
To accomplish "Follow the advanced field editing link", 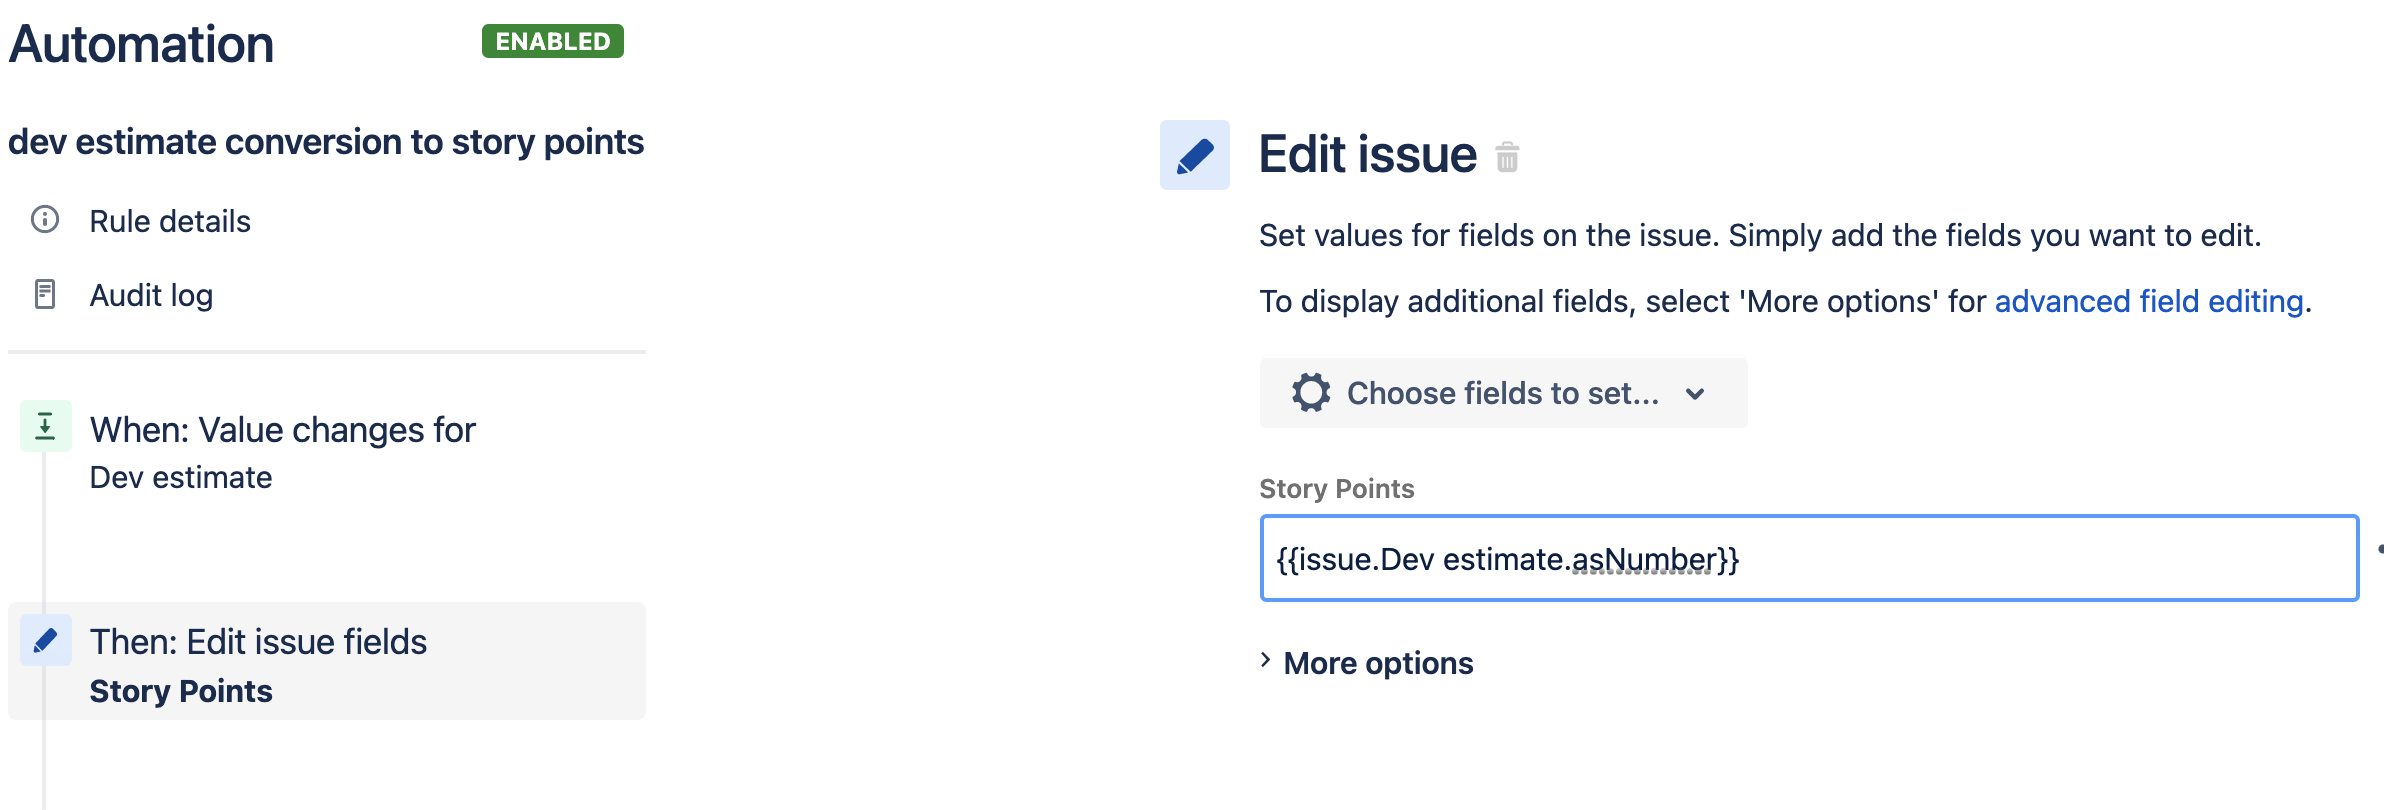I will [x=2149, y=301].
